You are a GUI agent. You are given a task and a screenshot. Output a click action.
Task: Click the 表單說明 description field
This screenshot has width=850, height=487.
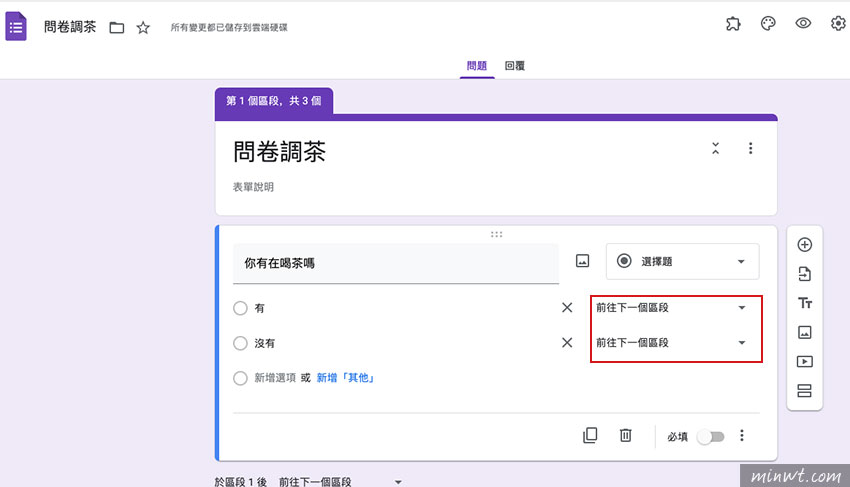pos(253,187)
